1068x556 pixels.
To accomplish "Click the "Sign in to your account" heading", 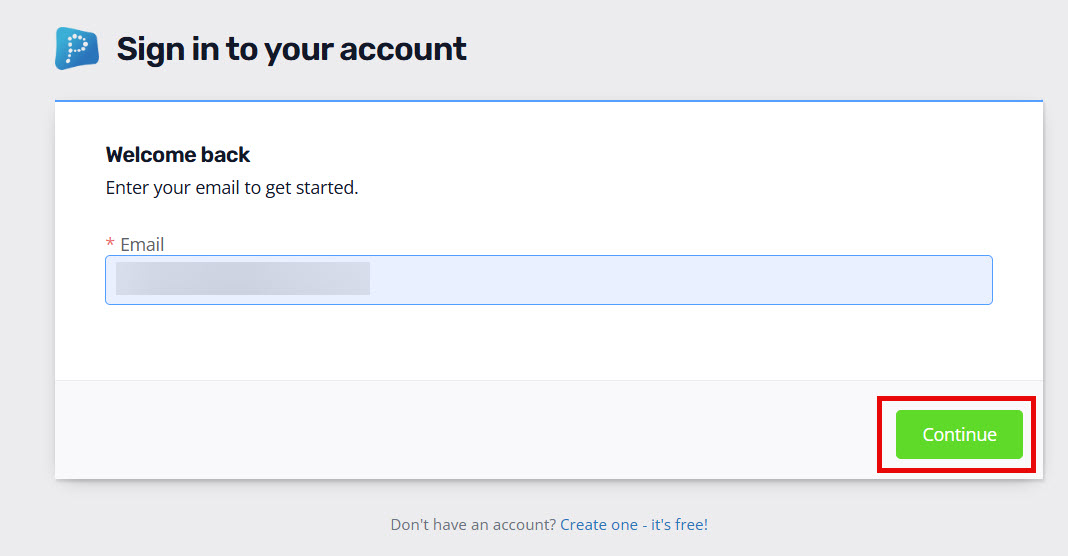I will pos(292,50).
